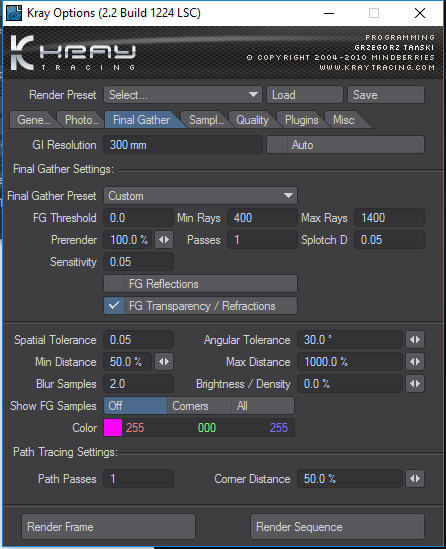Viewport: 446px width, 549px height.
Task: Open the Final Gather Preset dropdown
Action: pyautogui.click(x=200, y=196)
